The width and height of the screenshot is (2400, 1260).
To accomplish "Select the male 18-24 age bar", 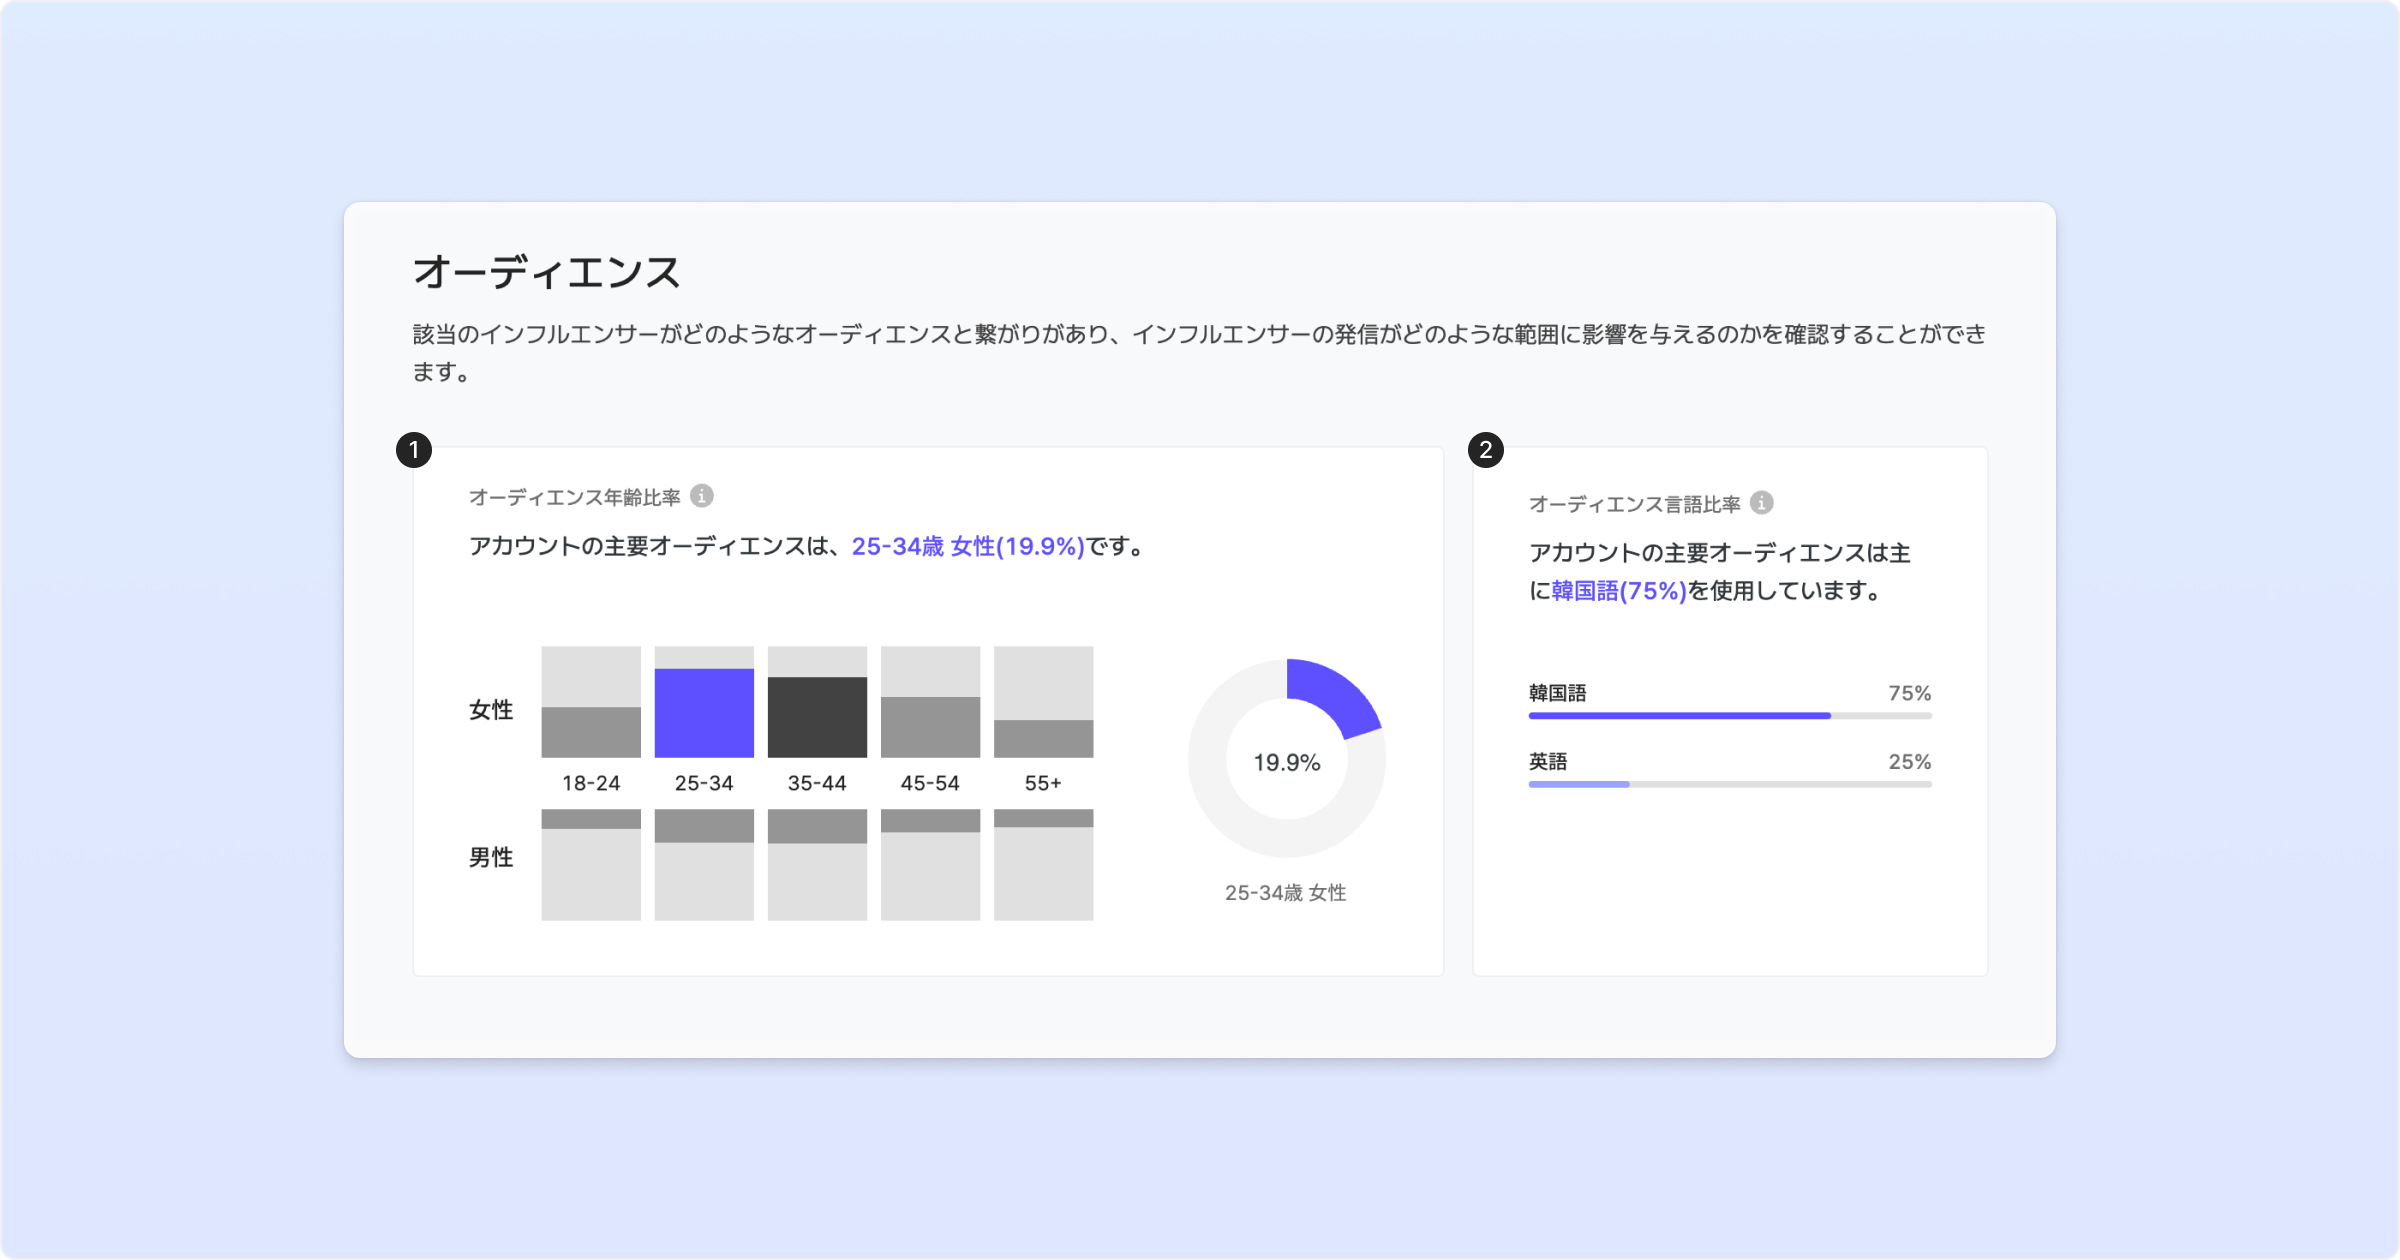I will (591, 820).
